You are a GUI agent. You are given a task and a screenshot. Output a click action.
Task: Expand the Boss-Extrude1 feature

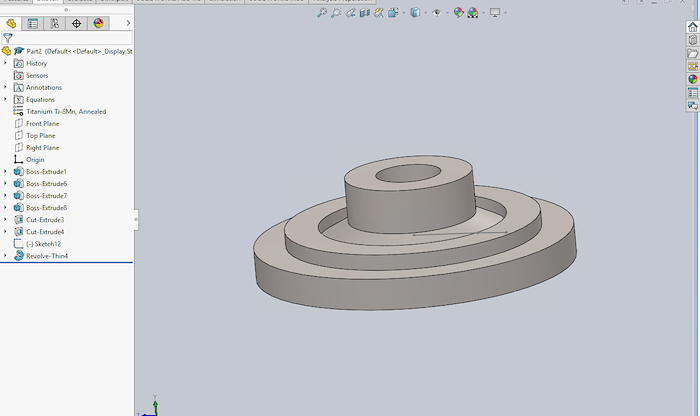point(5,171)
